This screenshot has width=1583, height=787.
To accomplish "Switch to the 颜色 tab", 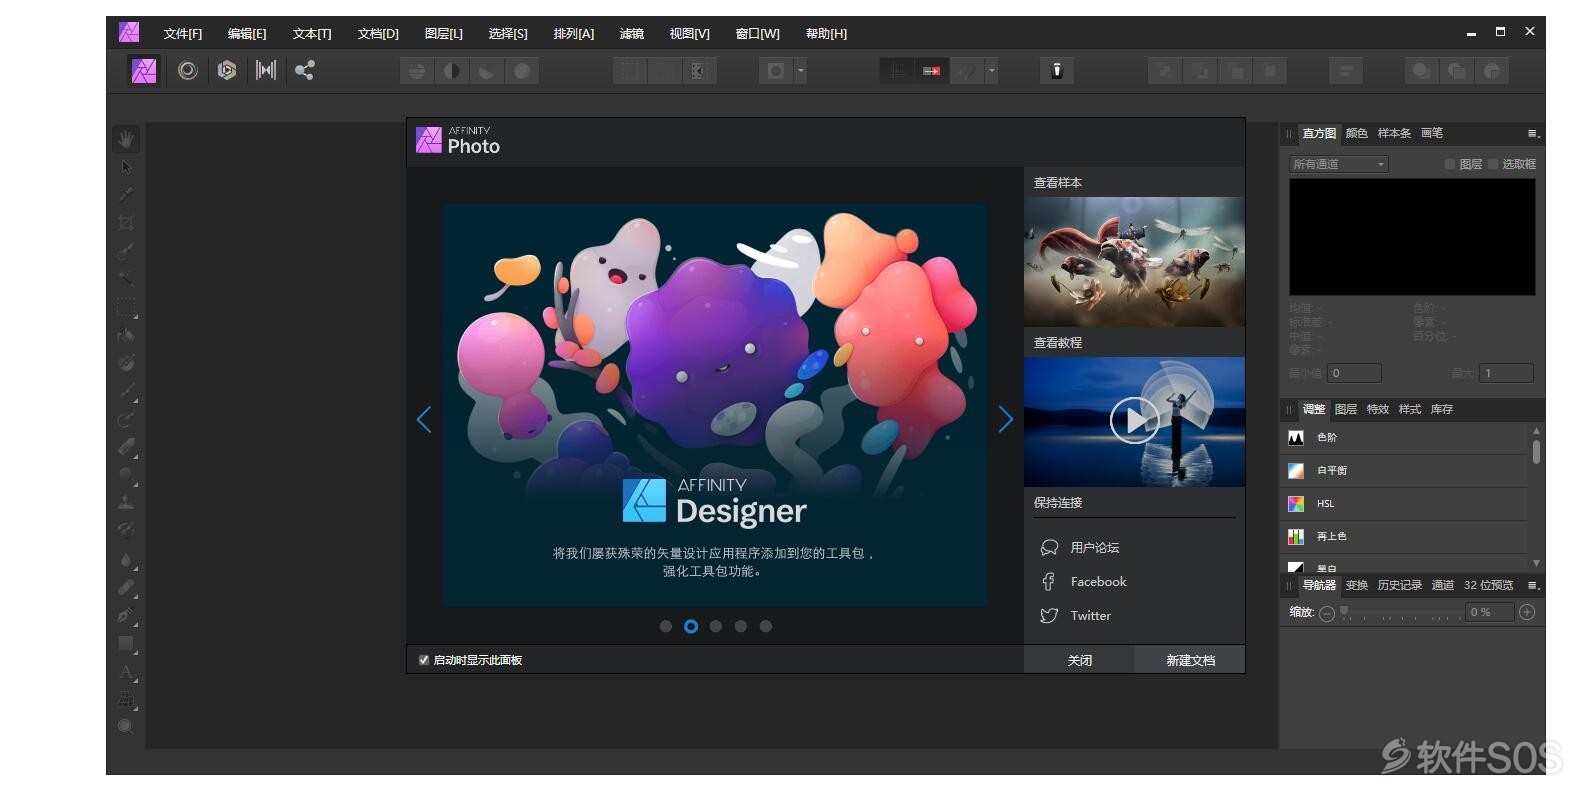I will (x=1357, y=133).
